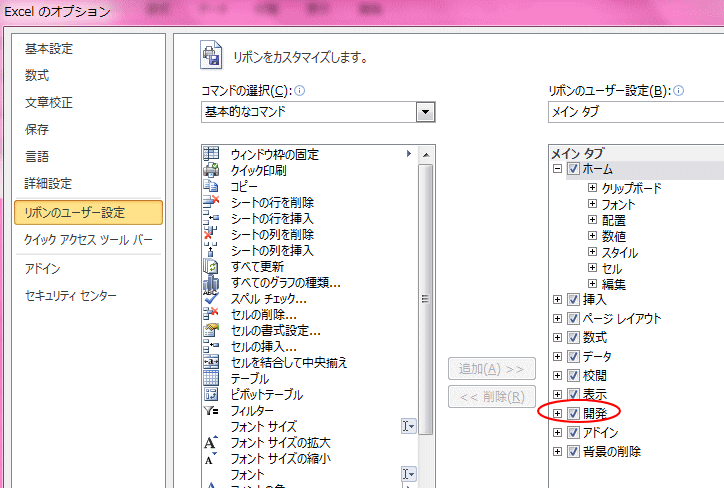Open クイック アクセス ツール バー category

tap(89, 240)
